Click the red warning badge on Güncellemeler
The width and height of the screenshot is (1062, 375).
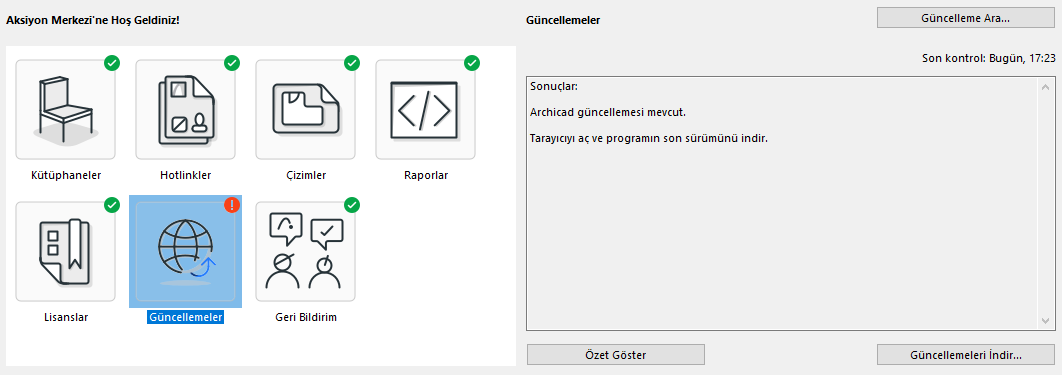coord(232,204)
